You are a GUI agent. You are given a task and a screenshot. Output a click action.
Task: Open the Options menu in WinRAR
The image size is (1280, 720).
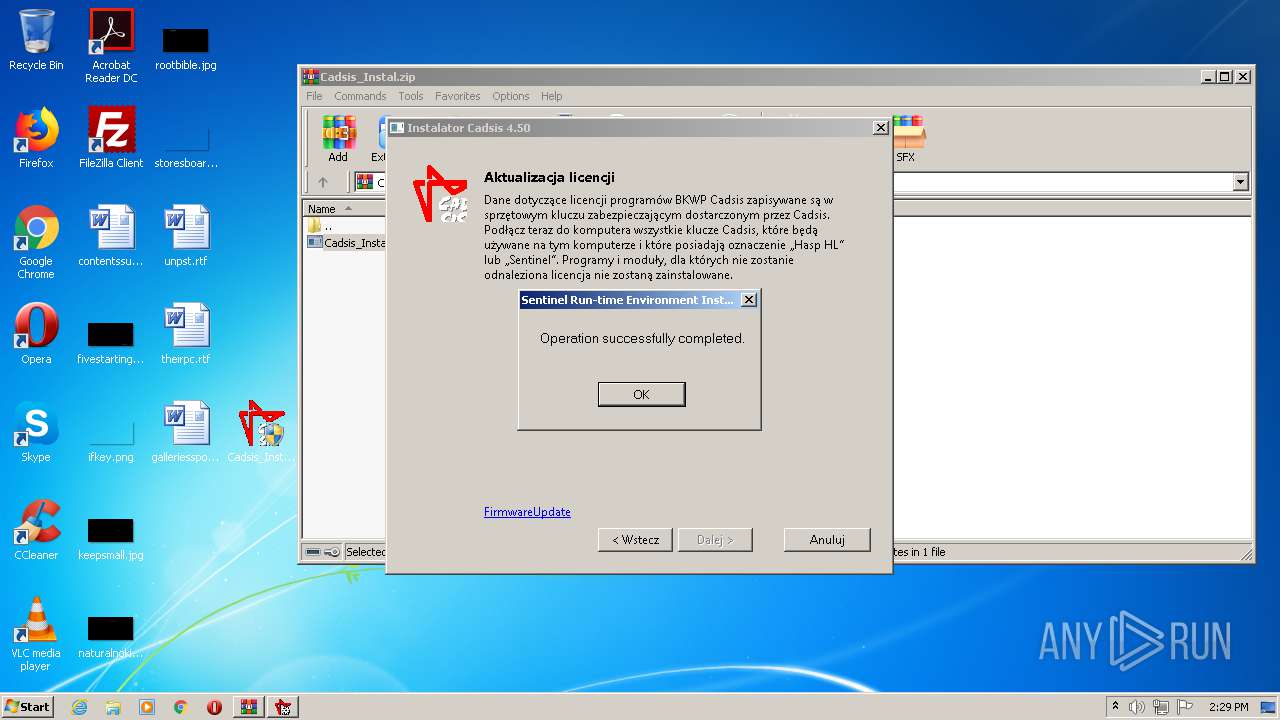pos(510,96)
